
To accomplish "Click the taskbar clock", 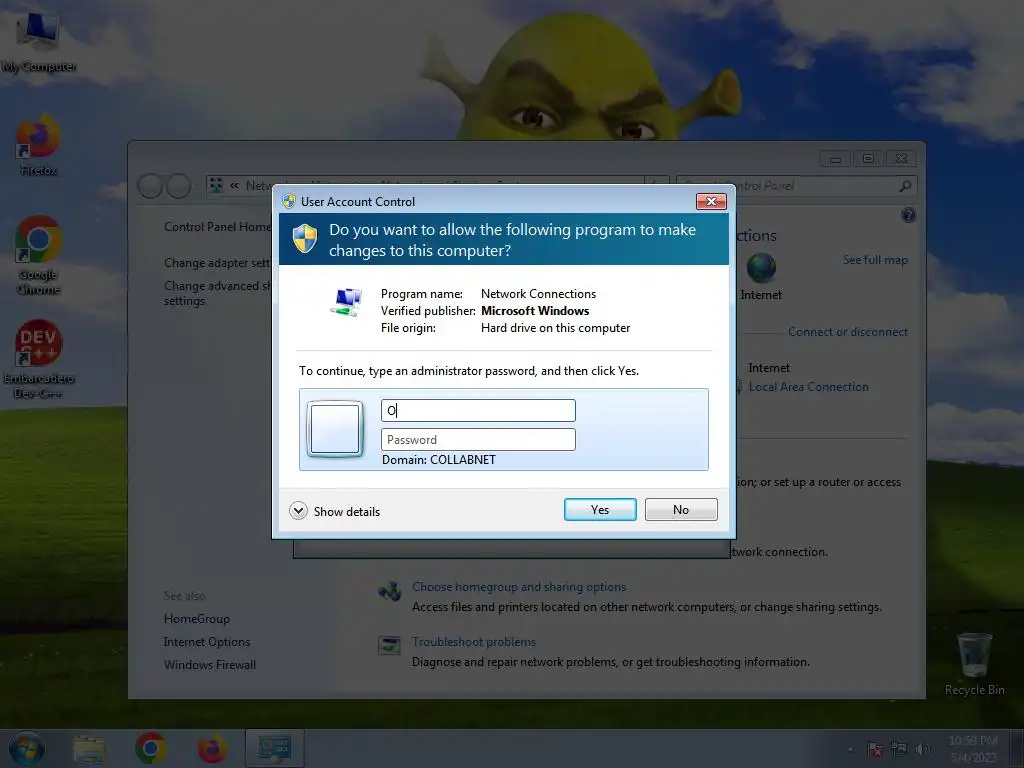I will pyautogui.click(x=973, y=749).
